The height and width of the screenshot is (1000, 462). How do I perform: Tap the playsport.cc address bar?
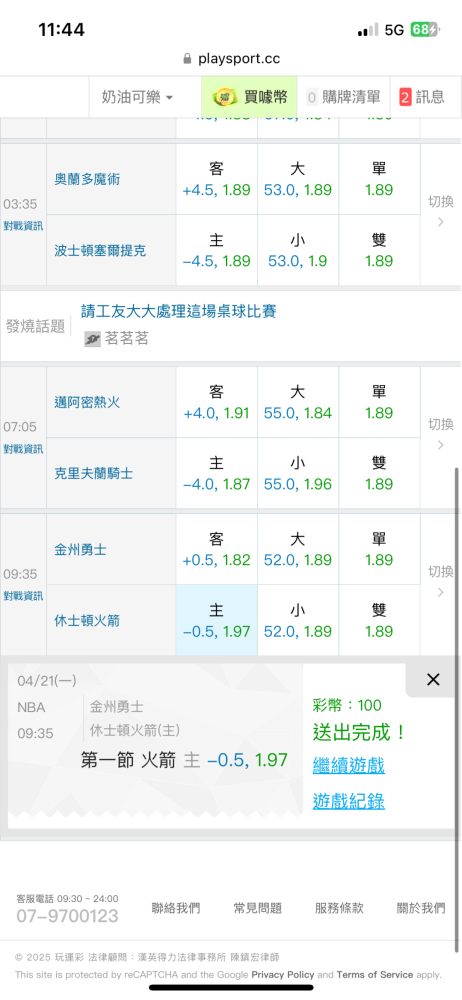click(x=231, y=59)
